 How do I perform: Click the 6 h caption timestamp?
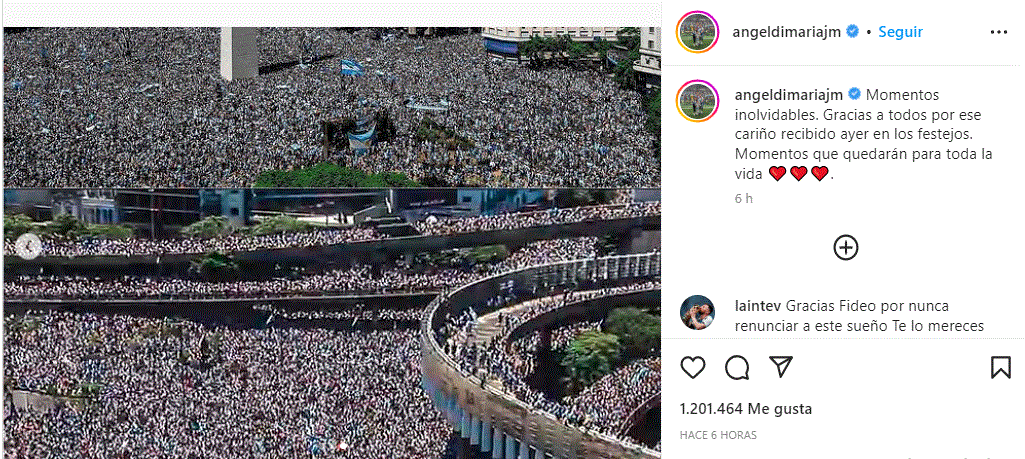(x=744, y=199)
